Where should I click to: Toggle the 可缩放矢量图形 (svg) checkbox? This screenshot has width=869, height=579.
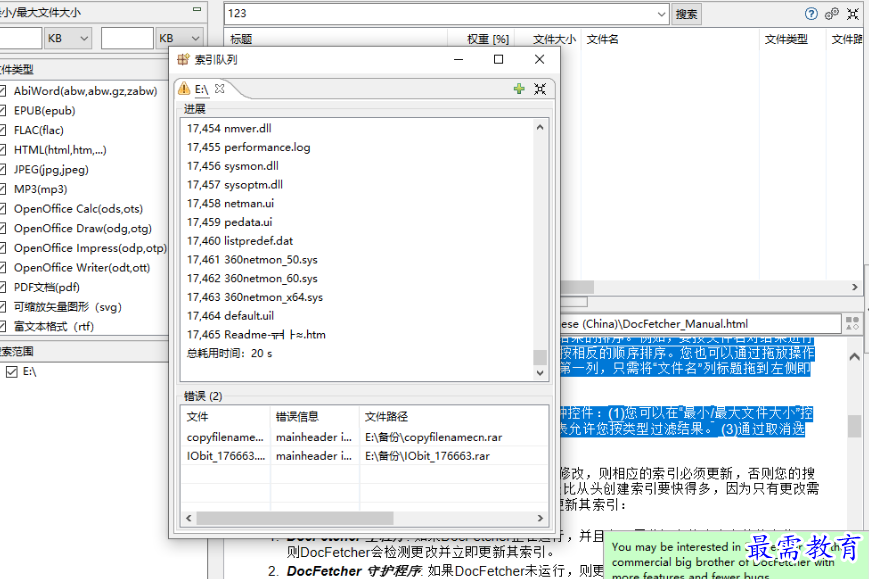pos(2,308)
